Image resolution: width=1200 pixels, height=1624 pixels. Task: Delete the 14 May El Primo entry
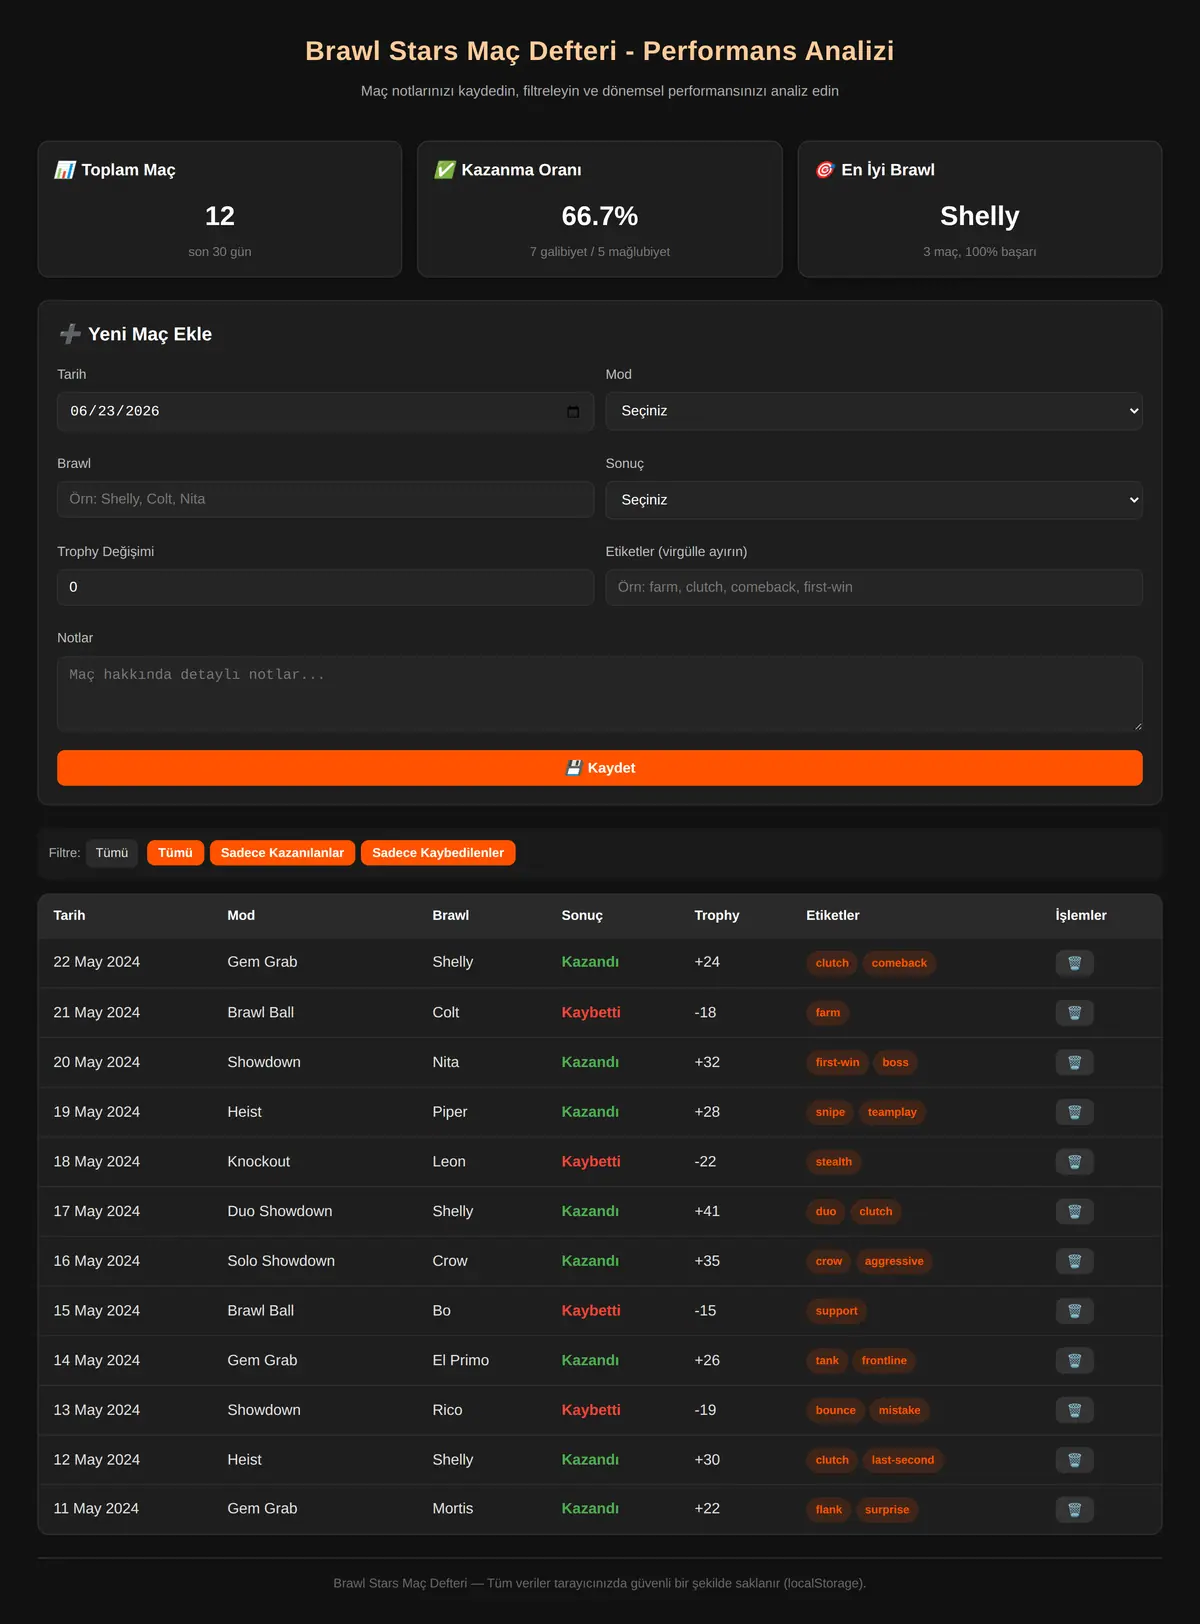tap(1074, 1360)
